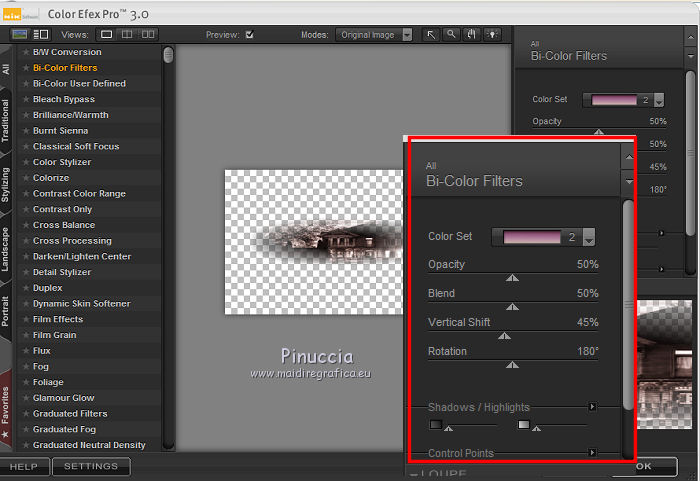Click pink Color Set swatch in enlarged panel

pos(532,237)
